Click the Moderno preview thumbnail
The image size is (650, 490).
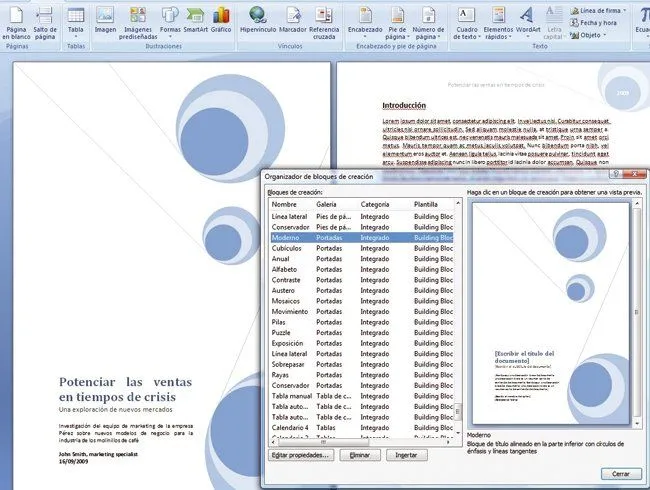pyautogui.click(x=551, y=313)
